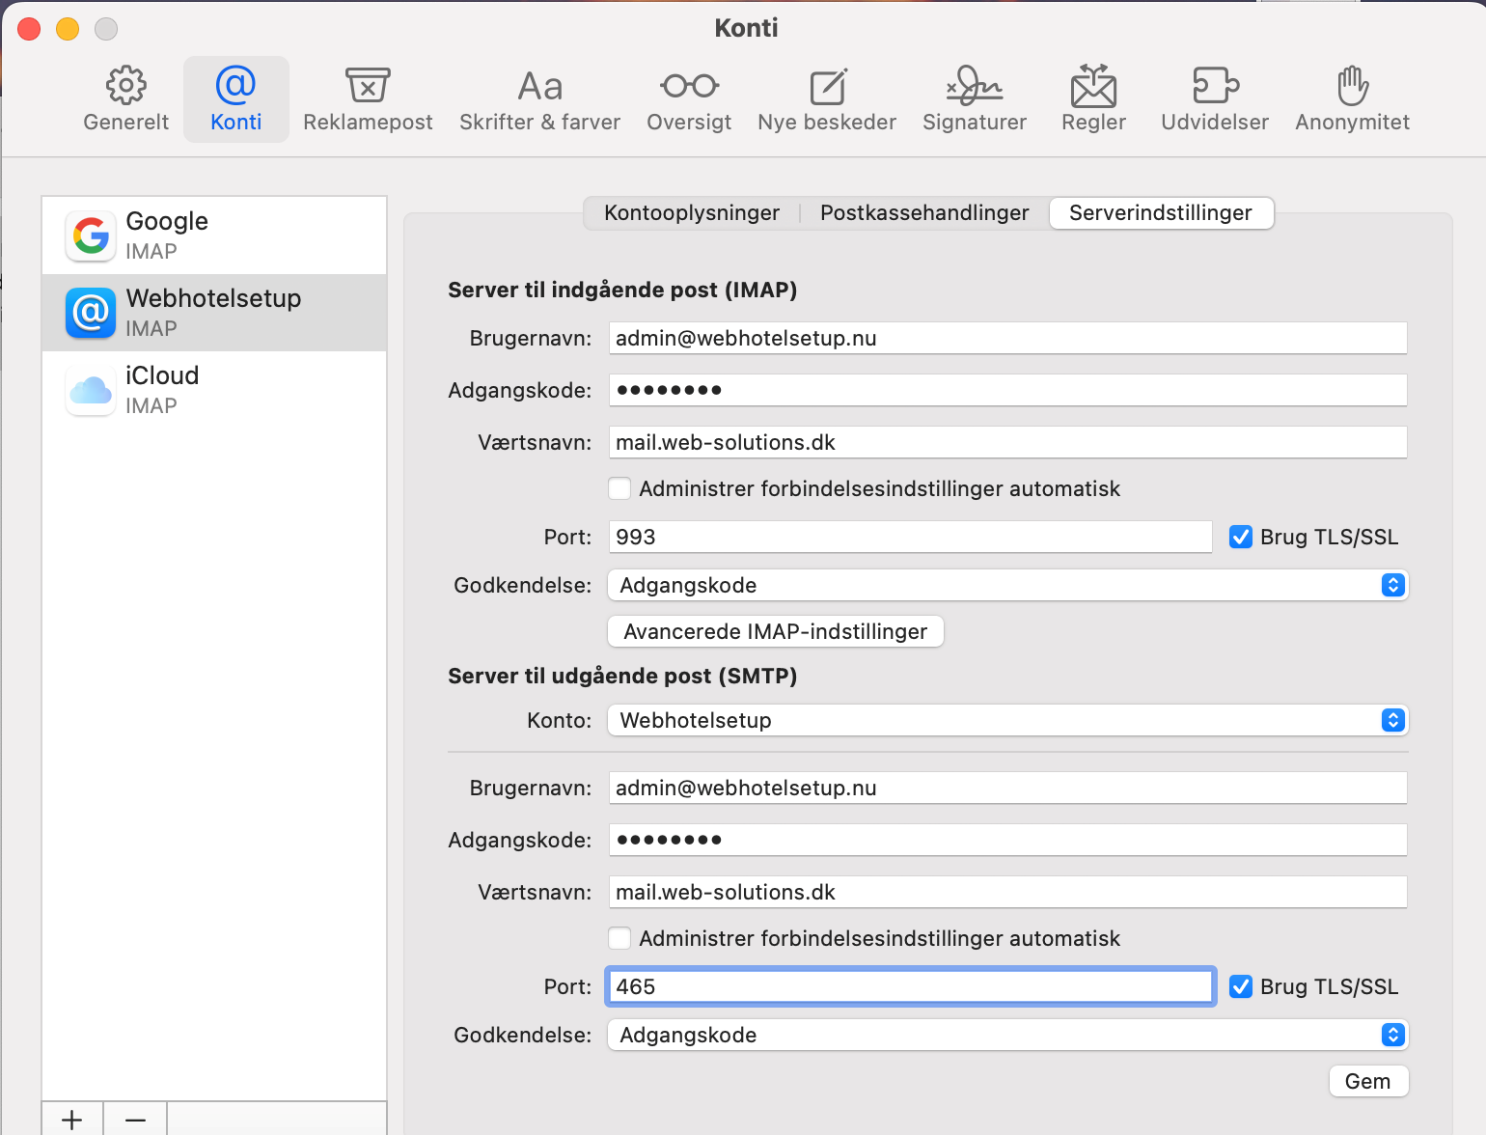The width and height of the screenshot is (1486, 1135).
Task: Open the Reklamepost settings
Action: point(368,99)
